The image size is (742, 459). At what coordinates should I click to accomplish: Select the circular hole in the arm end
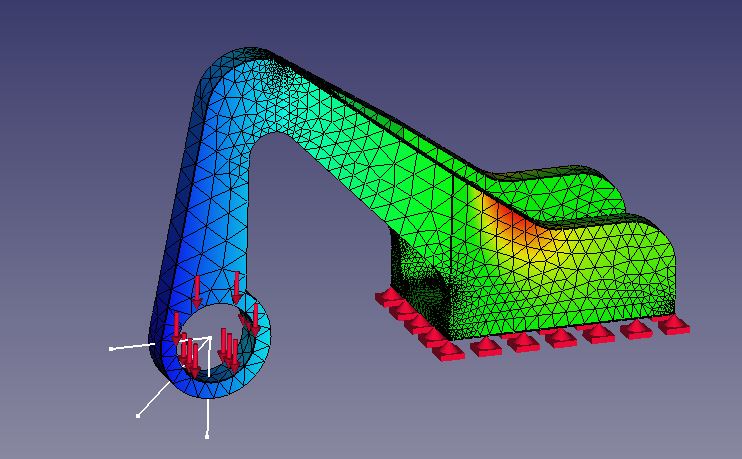coord(215,342)
